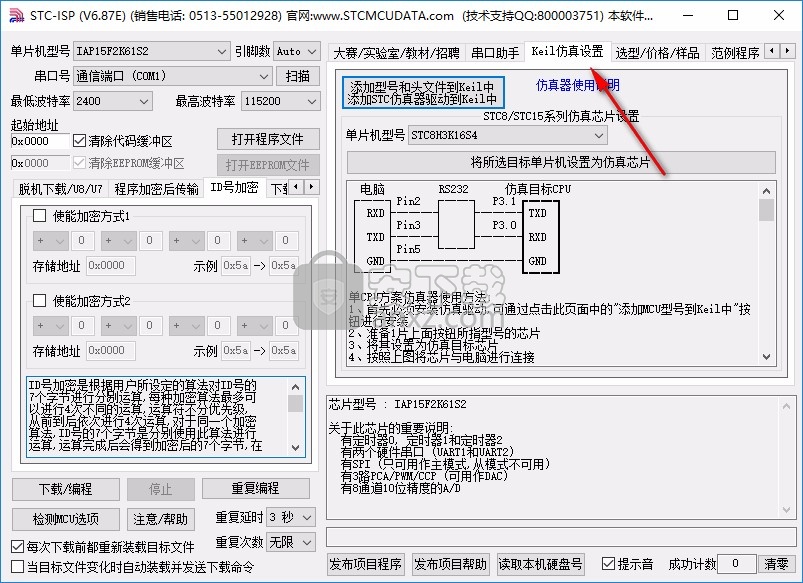
Task: Select Keil仿真设置 tab
Action: tap(567, 51)
